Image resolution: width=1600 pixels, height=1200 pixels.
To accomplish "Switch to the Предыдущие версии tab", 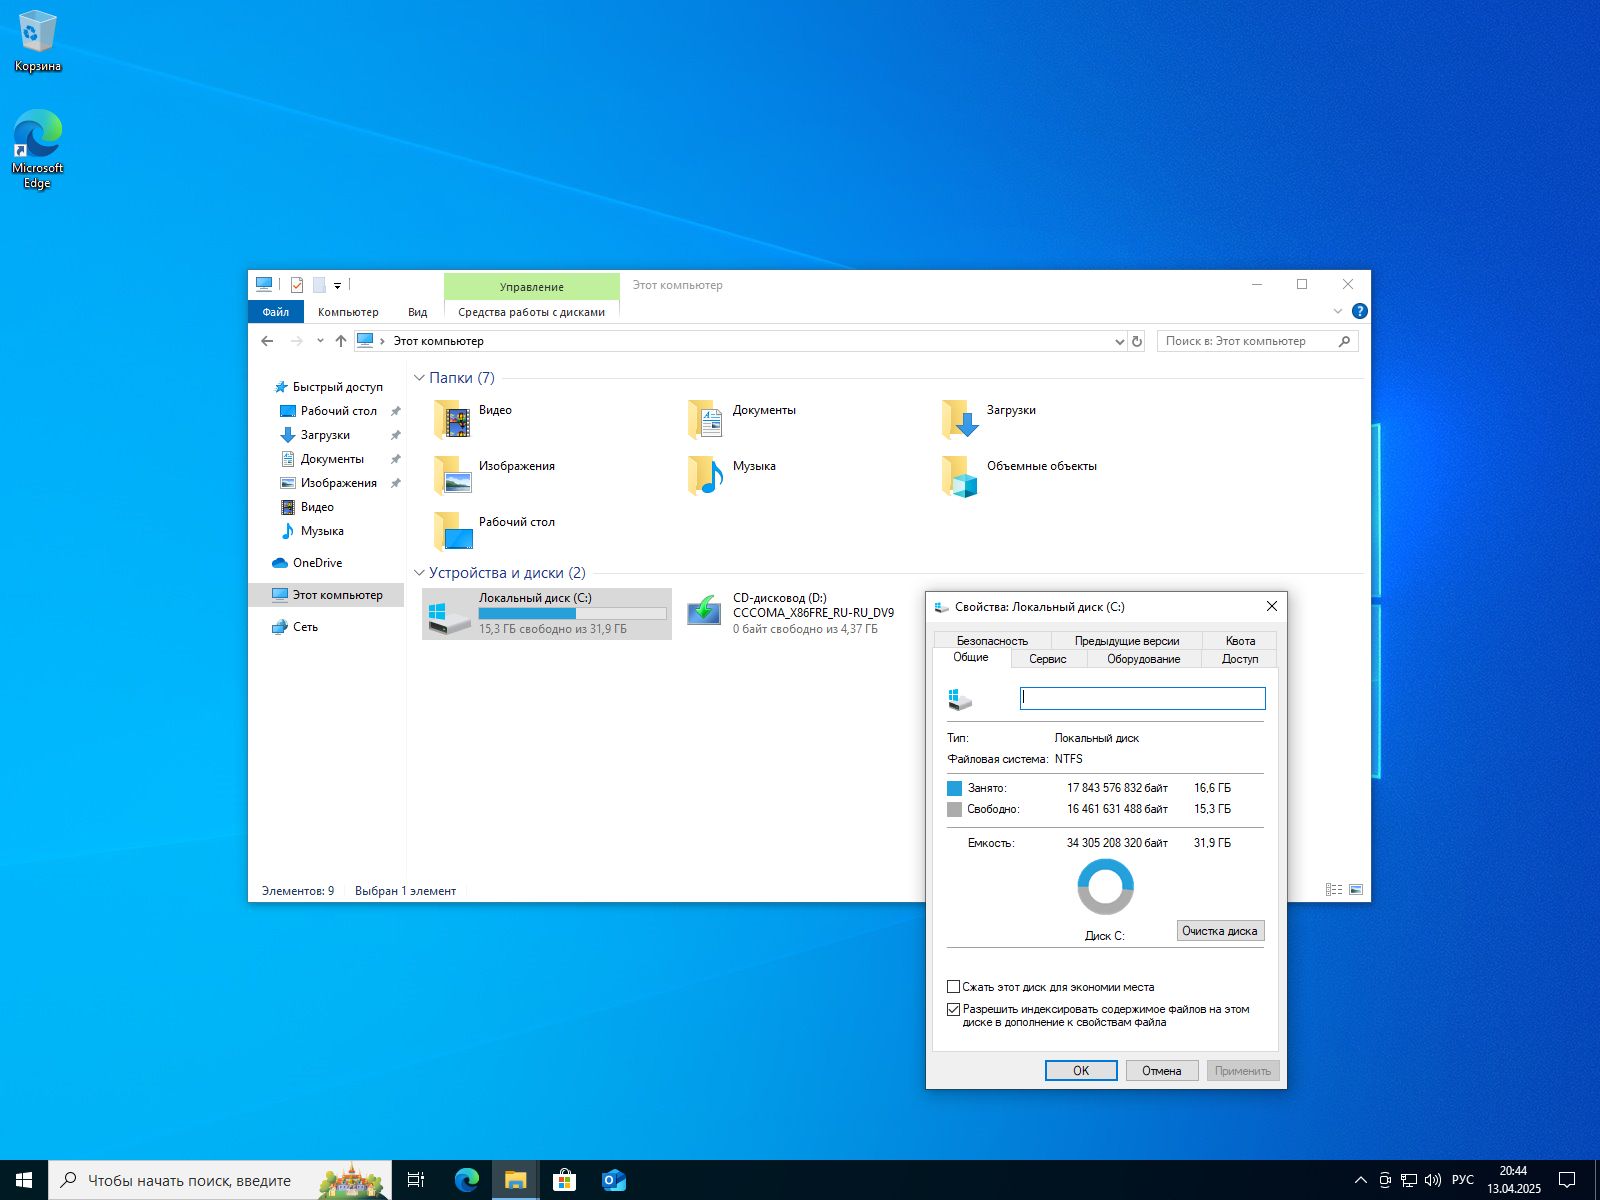I will tap(1127, 640).
